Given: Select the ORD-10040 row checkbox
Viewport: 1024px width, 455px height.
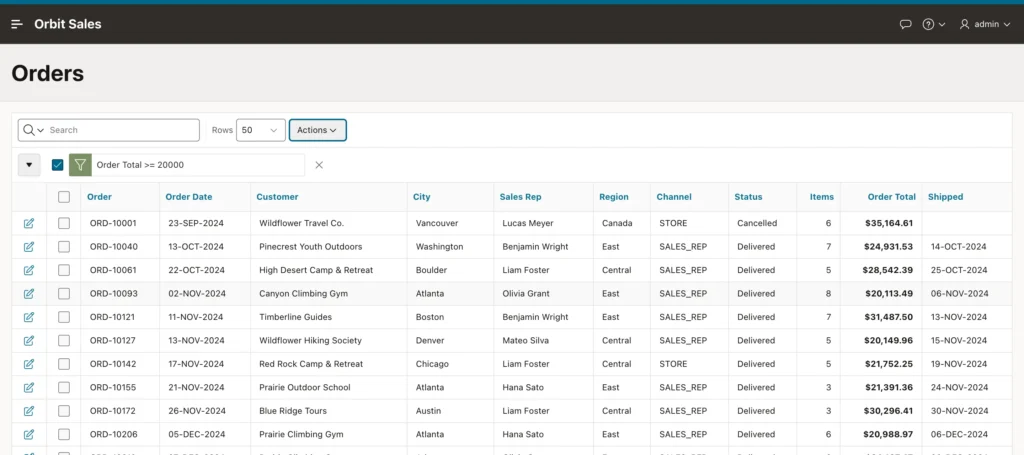Looking at the screenshot, I should tap(63, 247).
